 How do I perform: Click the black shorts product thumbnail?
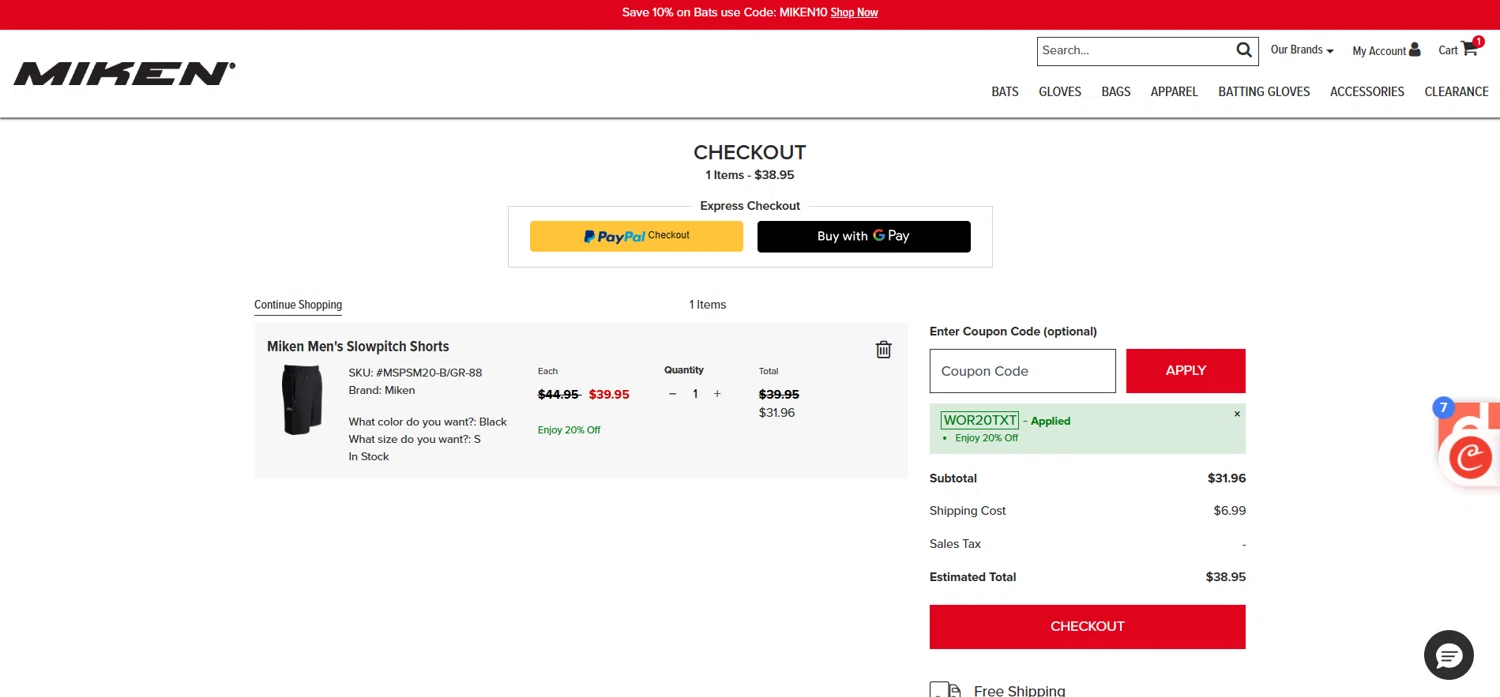click(x=302, y=399)
